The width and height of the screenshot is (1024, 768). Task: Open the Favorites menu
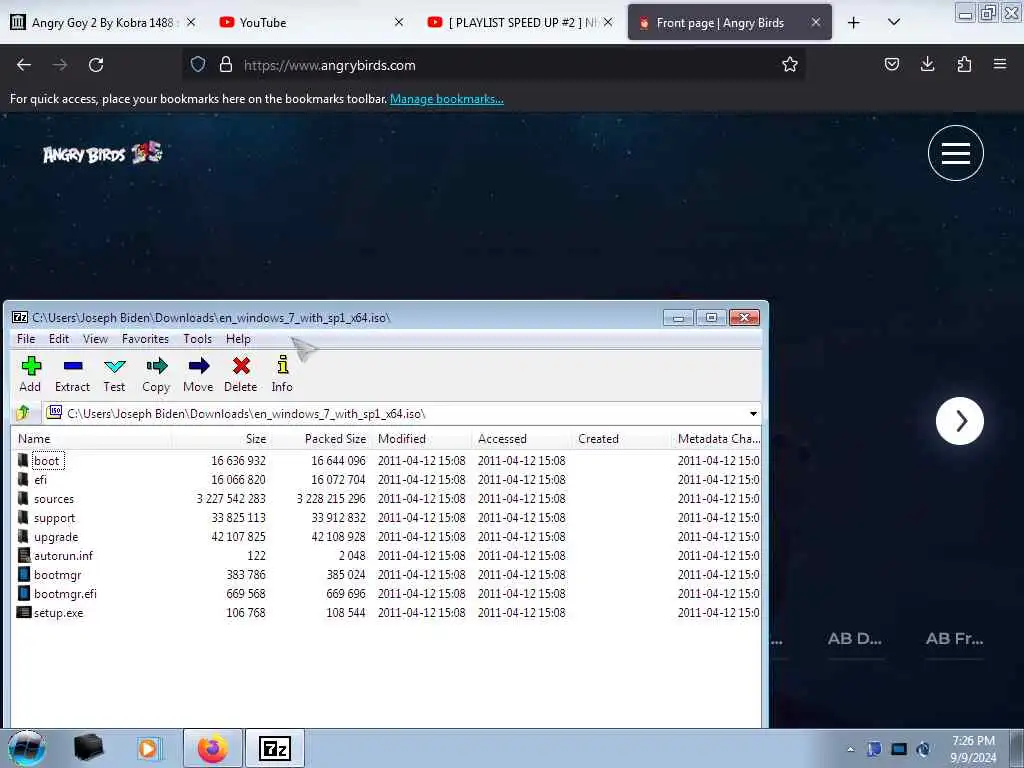(x=145, y=339)
